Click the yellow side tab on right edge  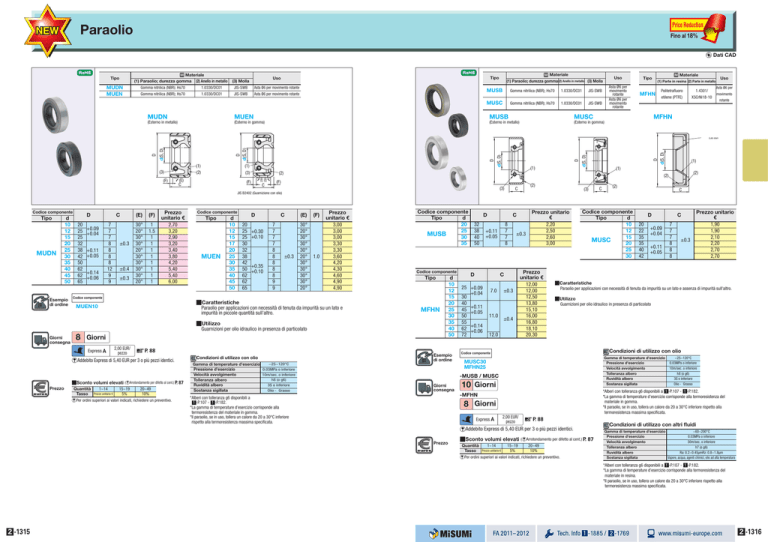(755, 160)
